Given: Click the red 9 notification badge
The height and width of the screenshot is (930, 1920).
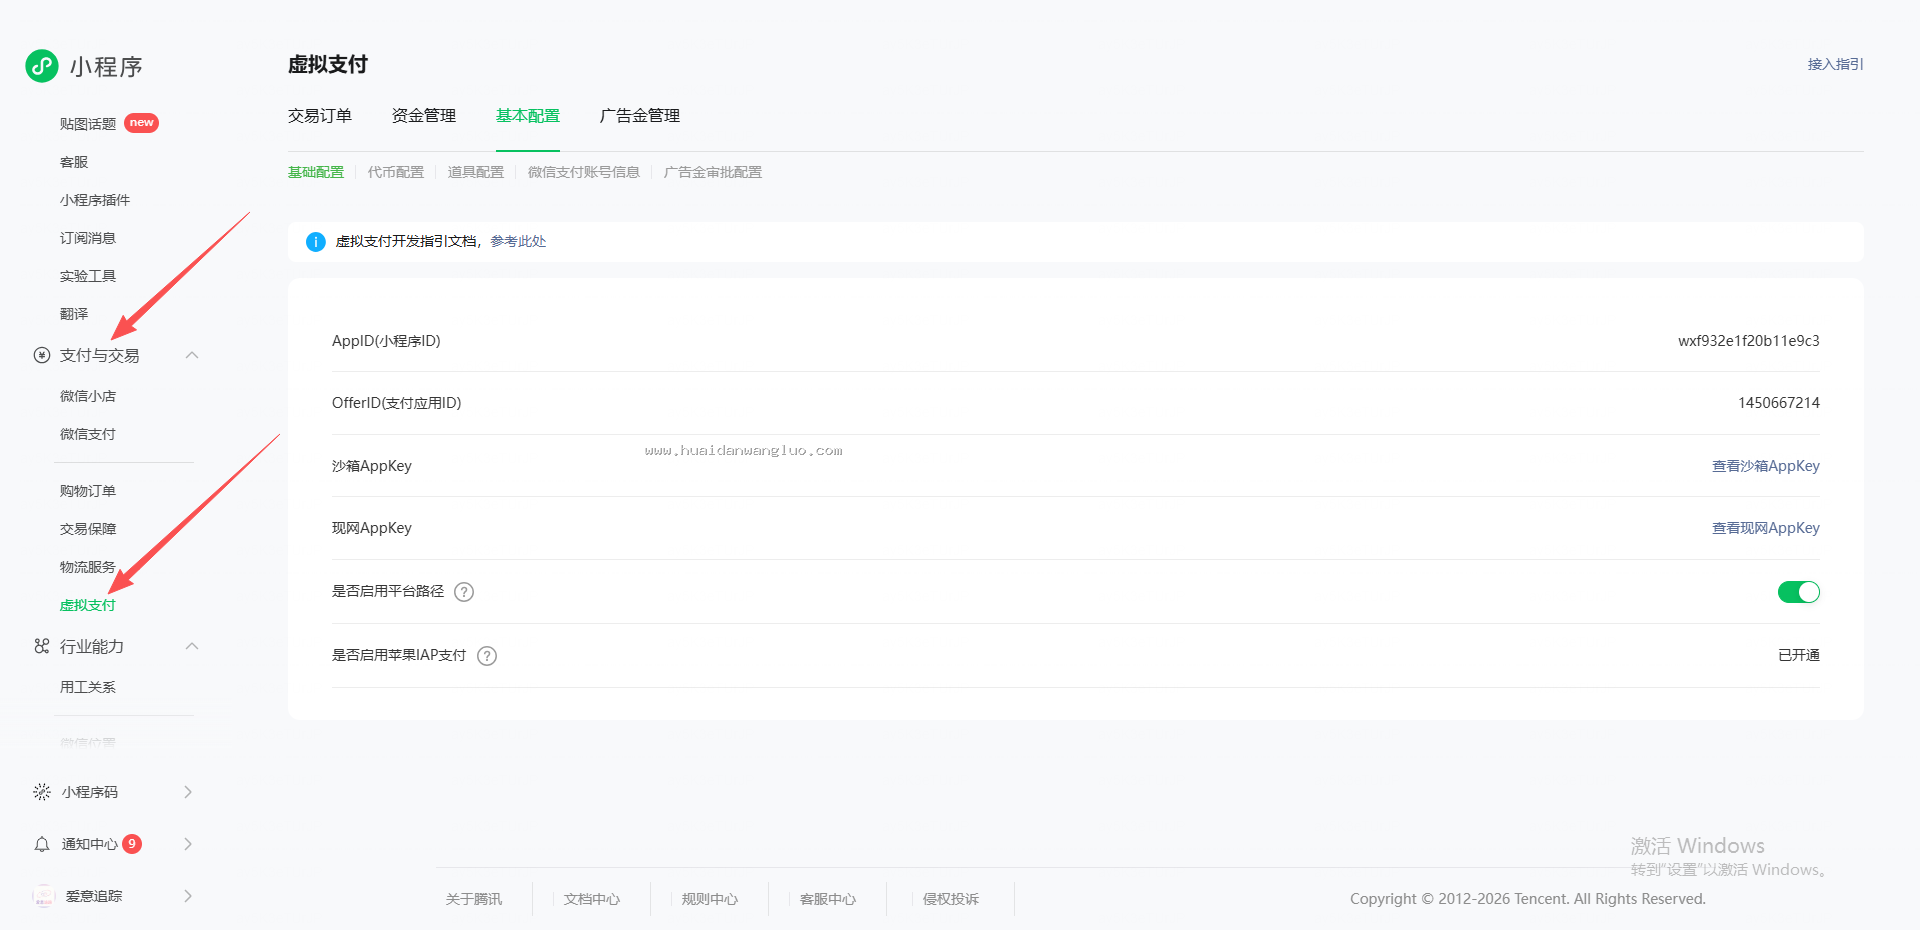Looking at the screenshot, I should [132, 844].
